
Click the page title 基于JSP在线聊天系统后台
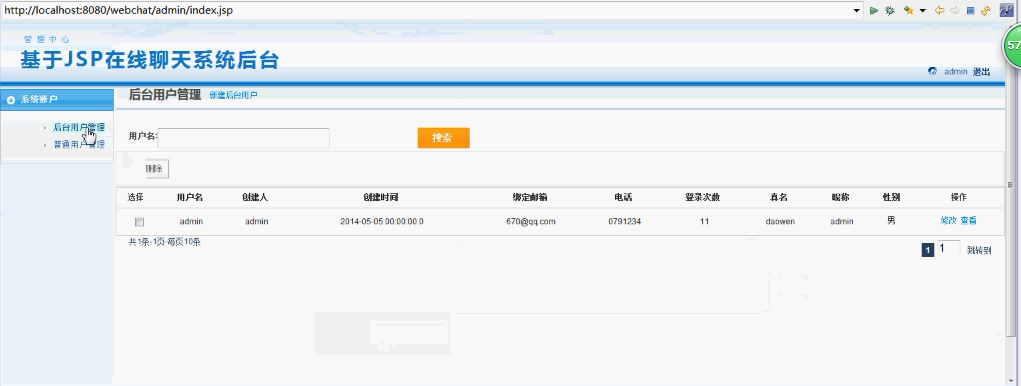[x=150, y=60]
